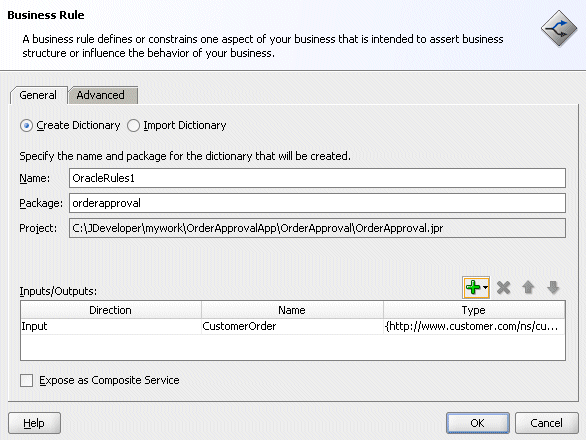
Task: Open the dropdown arrow next to the green plus
Action: (x=485, y=287)
